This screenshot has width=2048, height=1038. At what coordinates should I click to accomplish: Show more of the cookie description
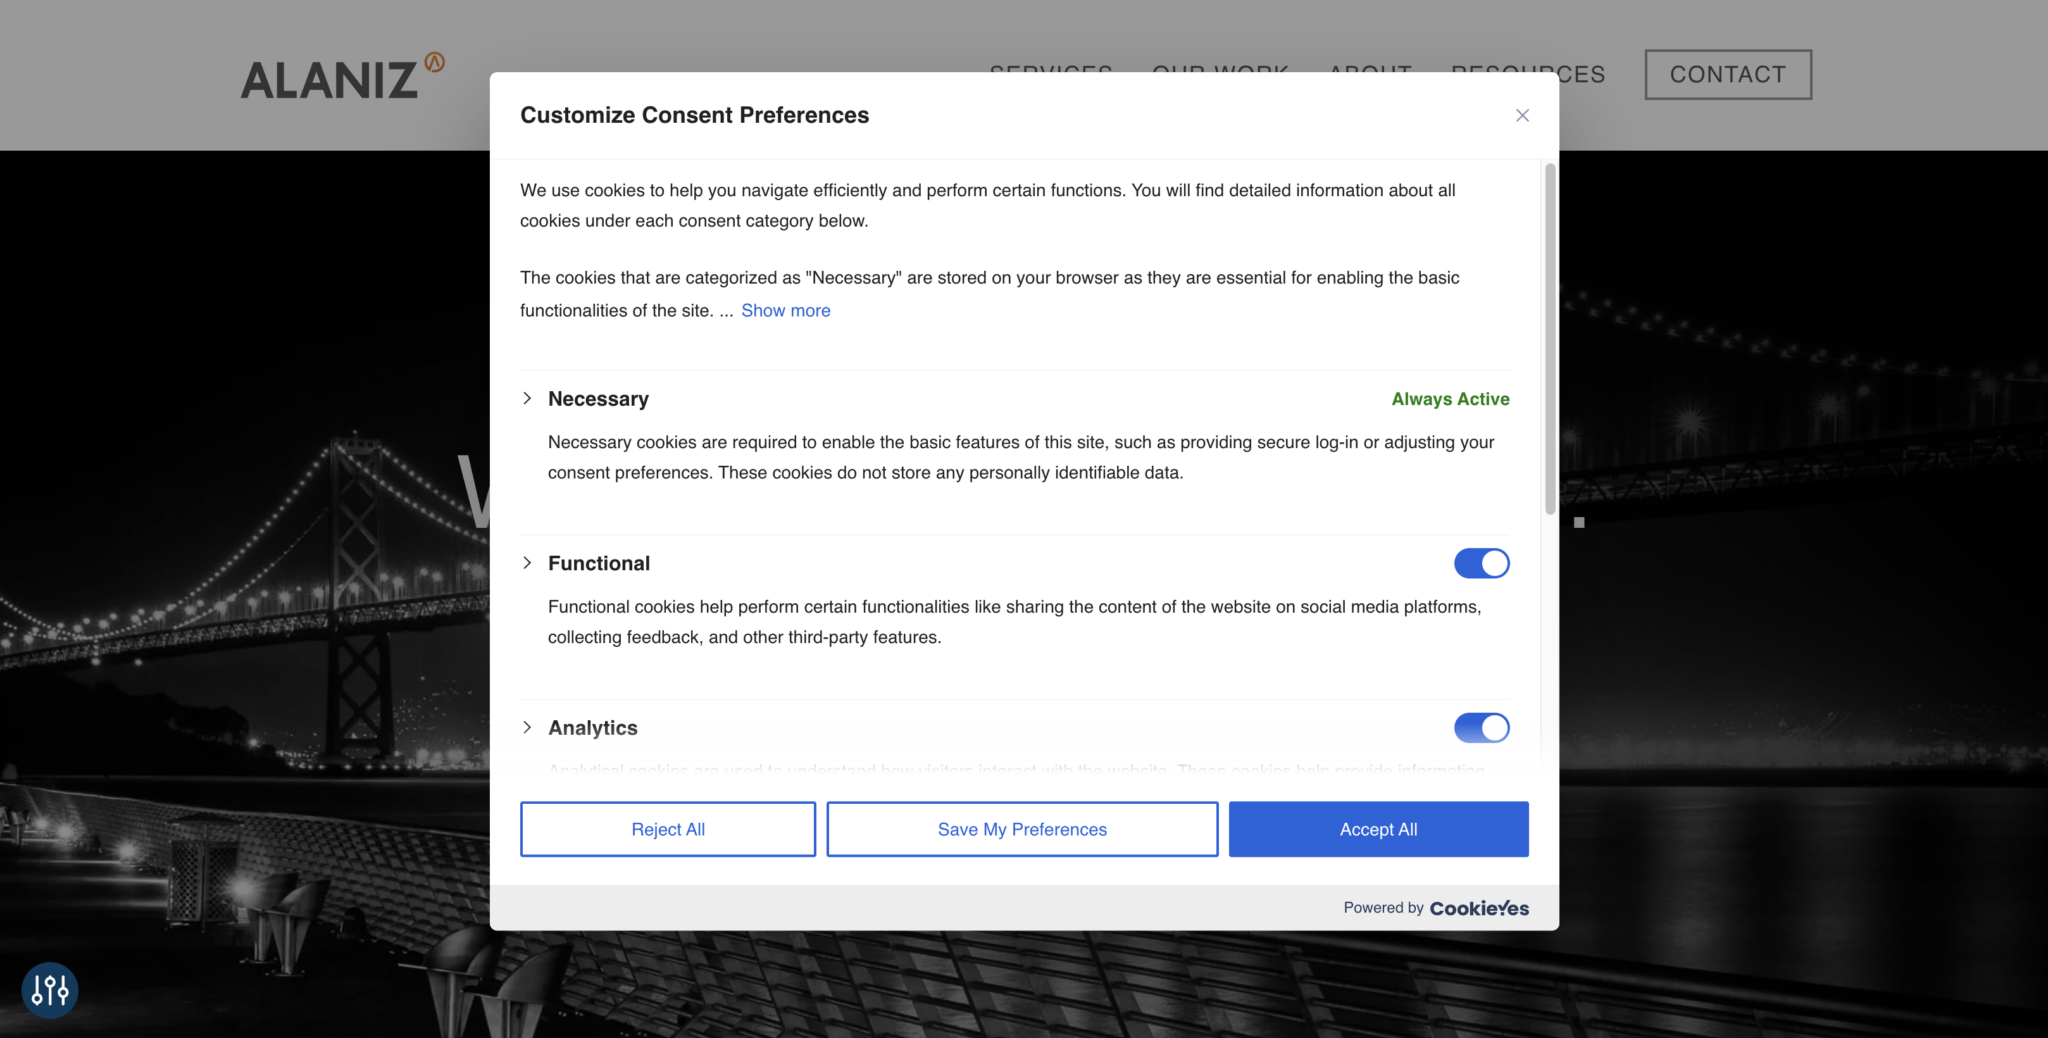coord(785,311)
